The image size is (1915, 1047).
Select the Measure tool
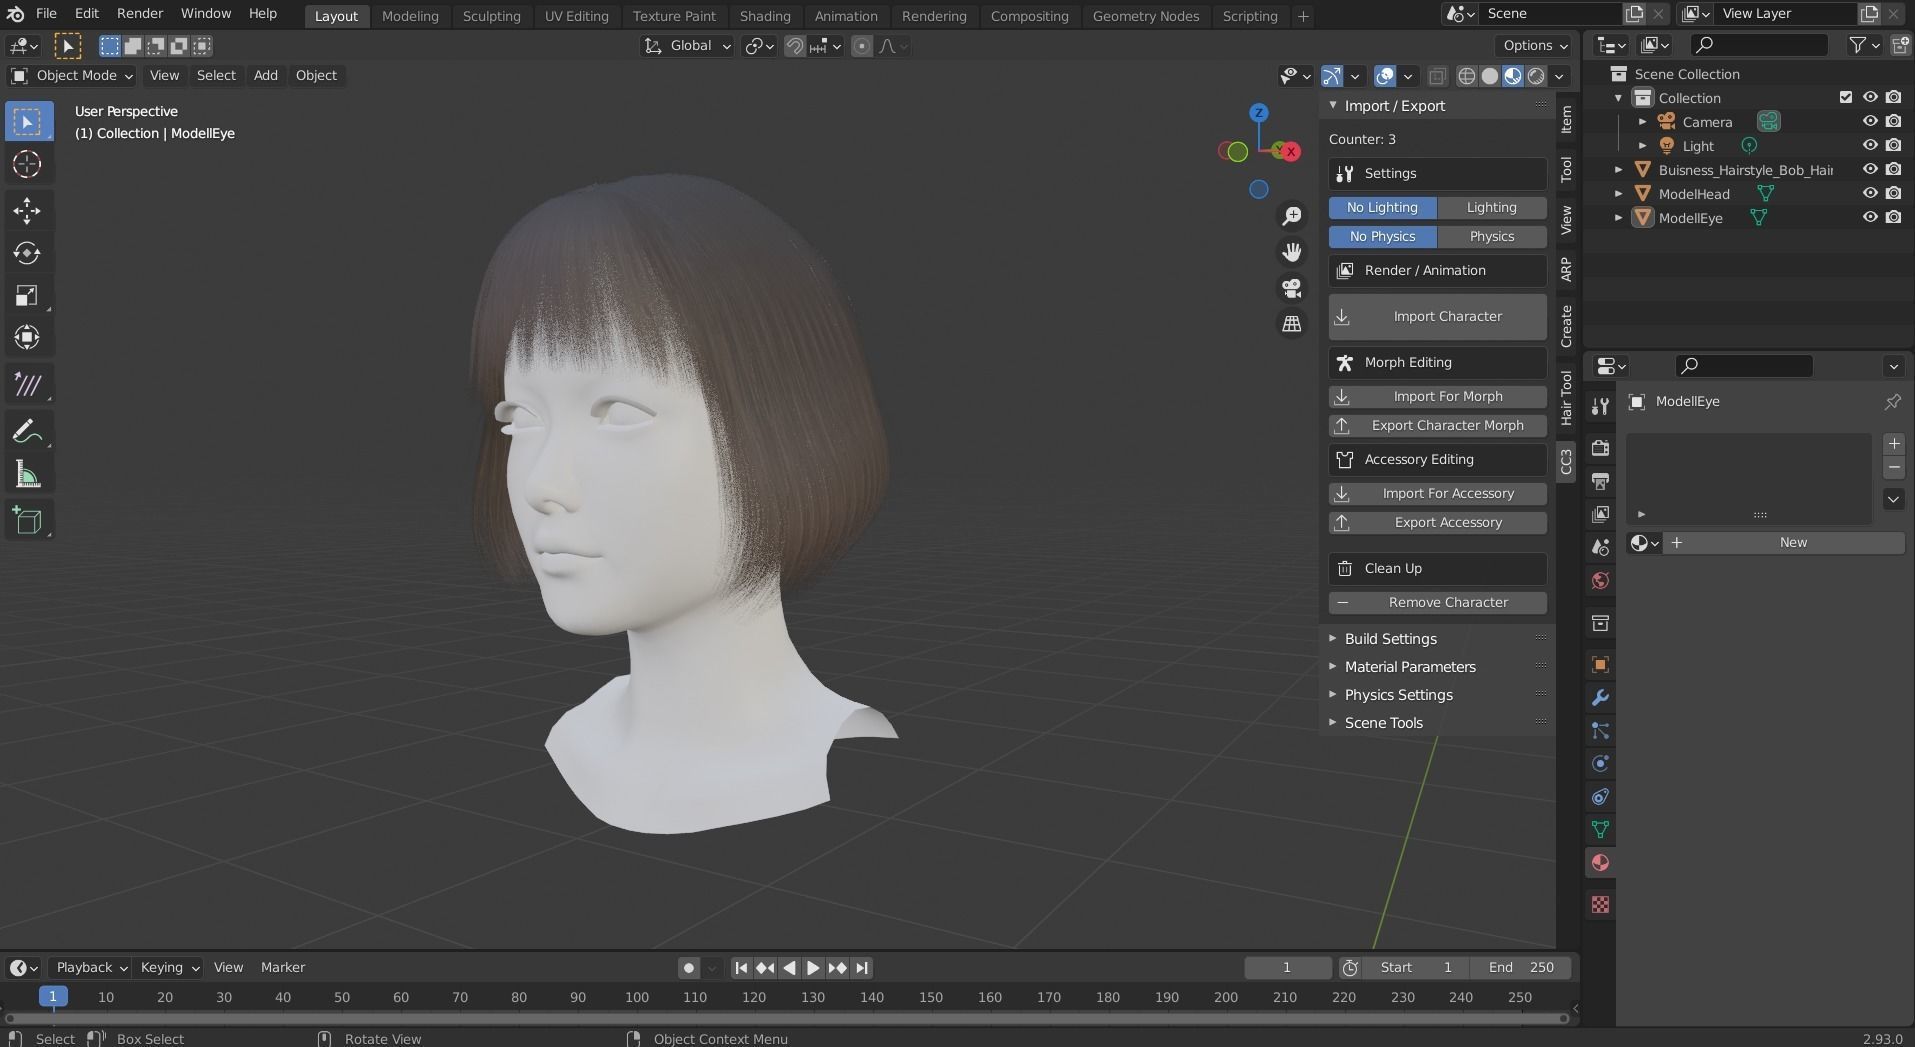[27, 475]
